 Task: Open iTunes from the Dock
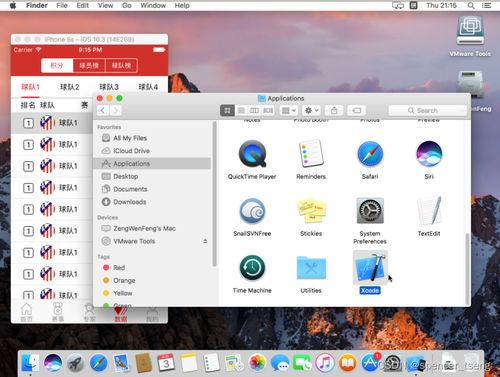pos(325,363)
